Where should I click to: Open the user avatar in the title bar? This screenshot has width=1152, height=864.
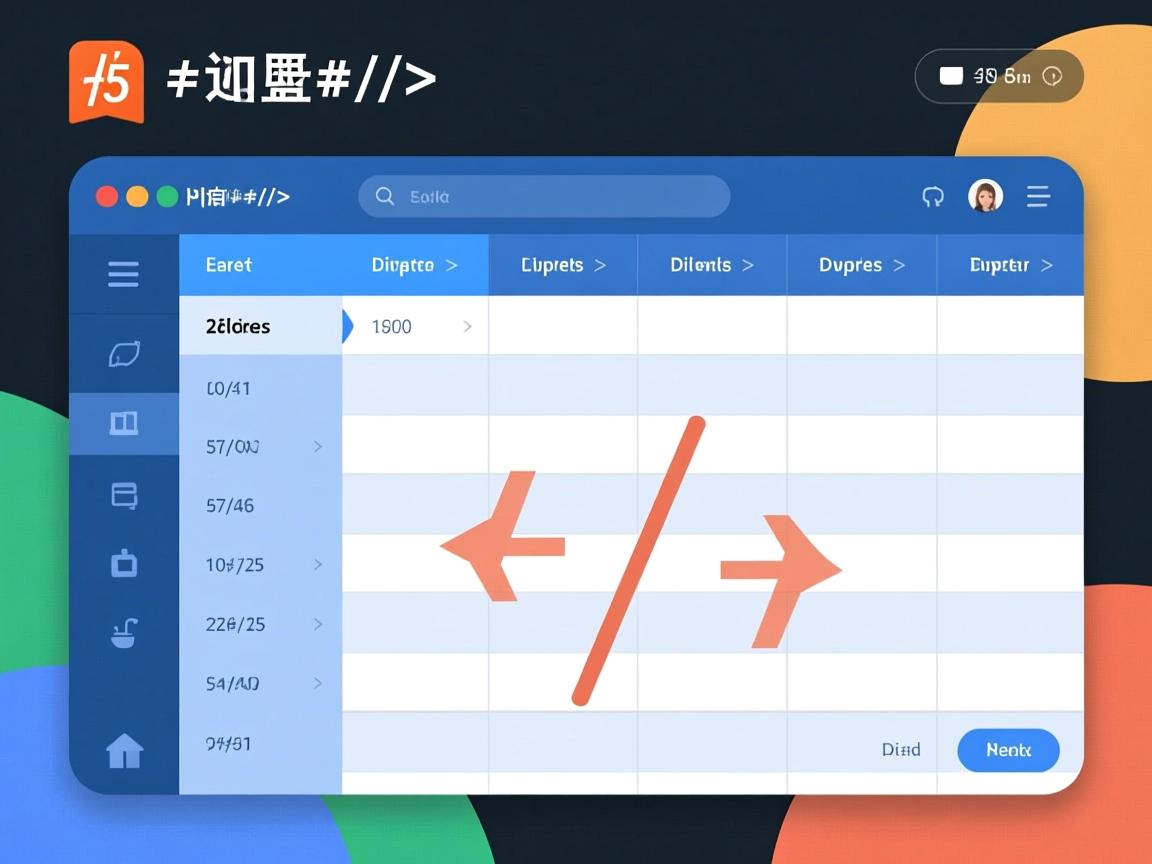986,196
